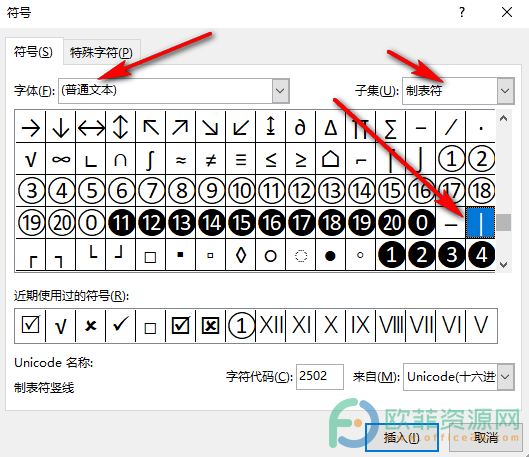Pick the black circled 0 symbol
The height and width of the screenshot is (457, 529).
coord(421,223)
